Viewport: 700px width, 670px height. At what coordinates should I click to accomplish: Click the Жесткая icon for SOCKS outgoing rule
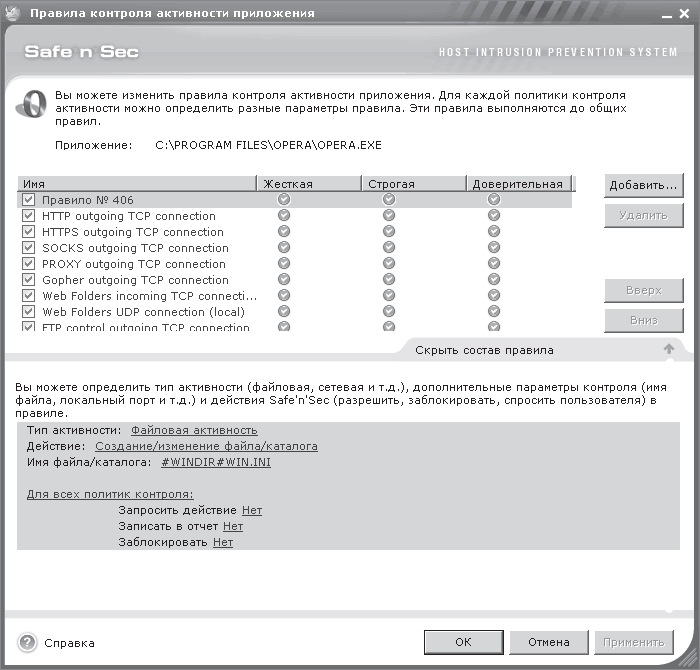284,248
